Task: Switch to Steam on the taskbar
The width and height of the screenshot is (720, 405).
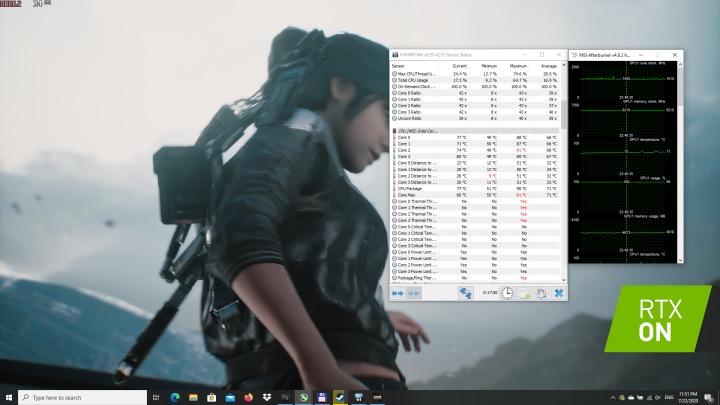Action: [340, 398]
